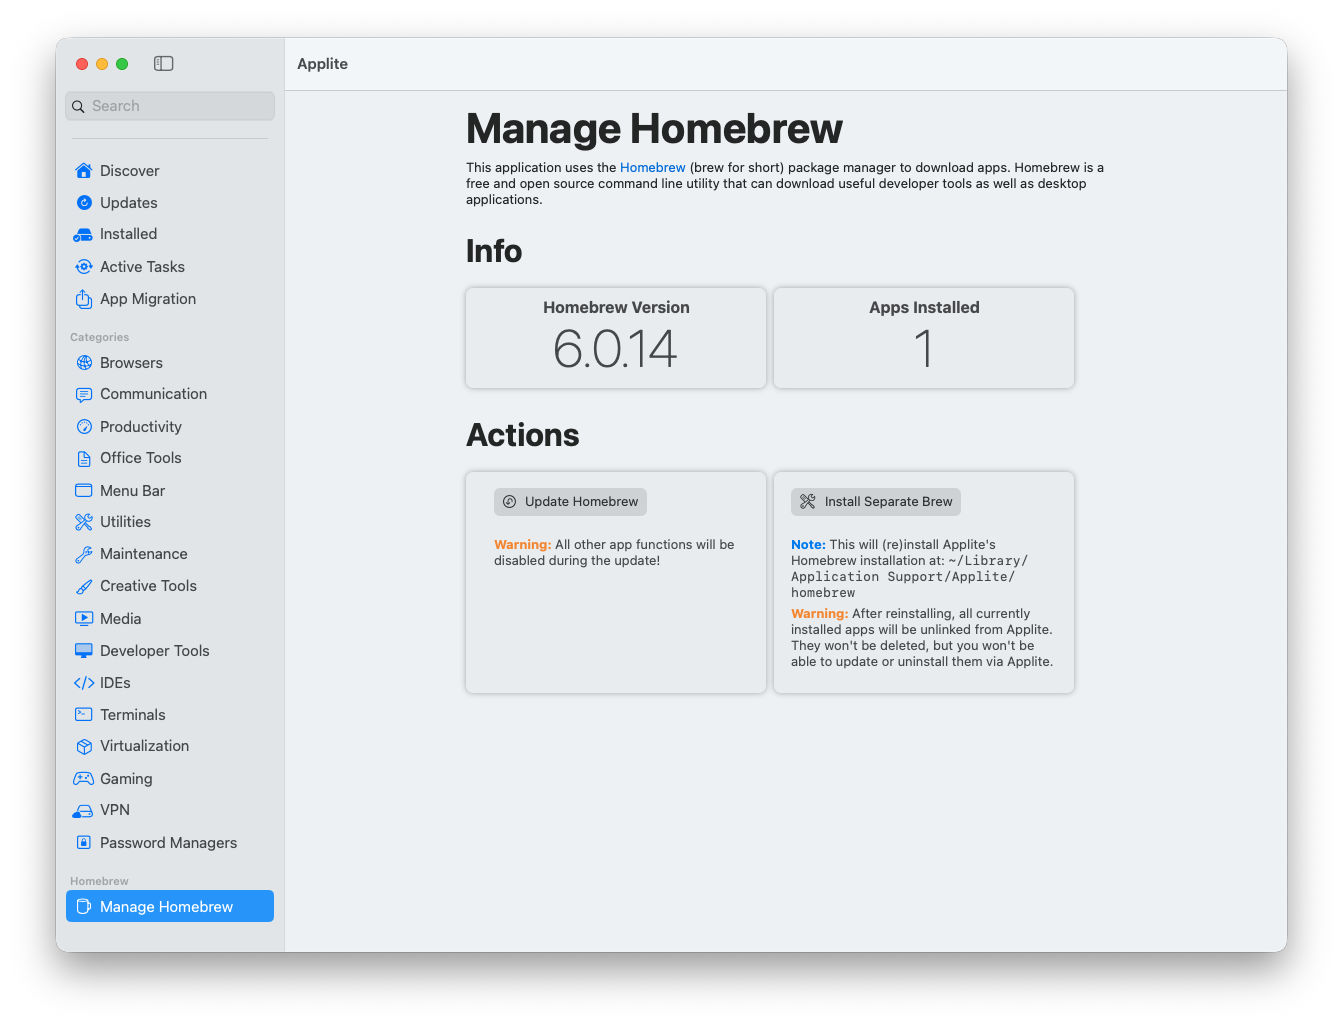Click the Browsers globe icon
The width and height of the screenshot is (1343, 1026).
point(84,363)
